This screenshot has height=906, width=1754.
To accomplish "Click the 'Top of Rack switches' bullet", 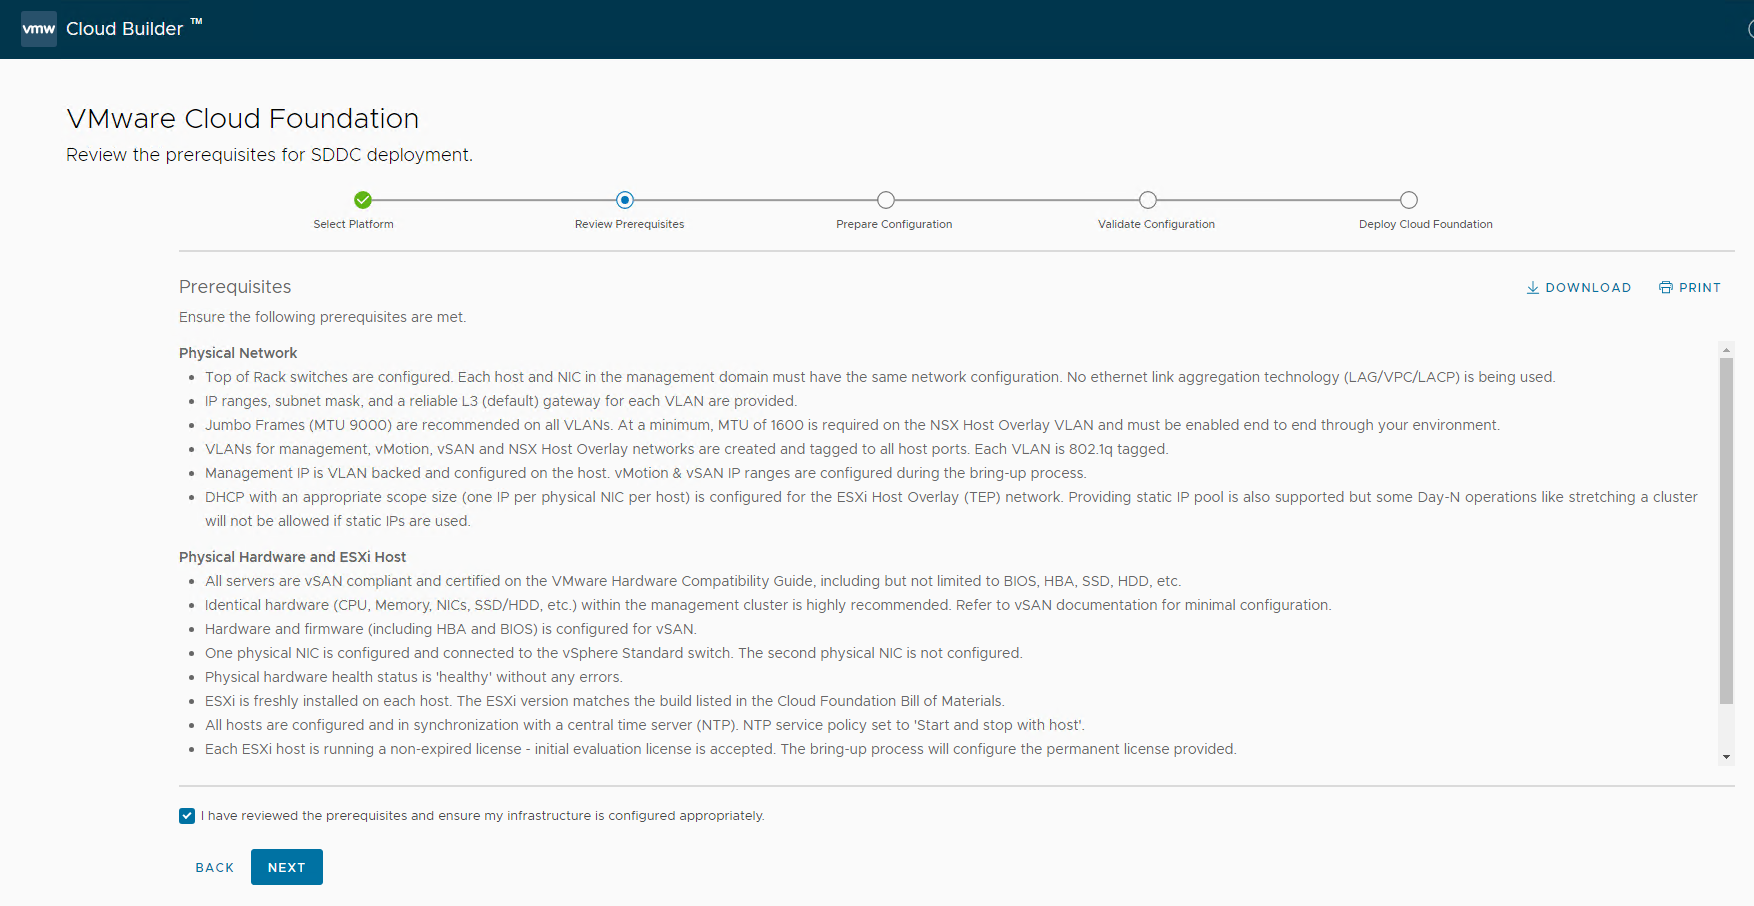I will click(880, 377).
